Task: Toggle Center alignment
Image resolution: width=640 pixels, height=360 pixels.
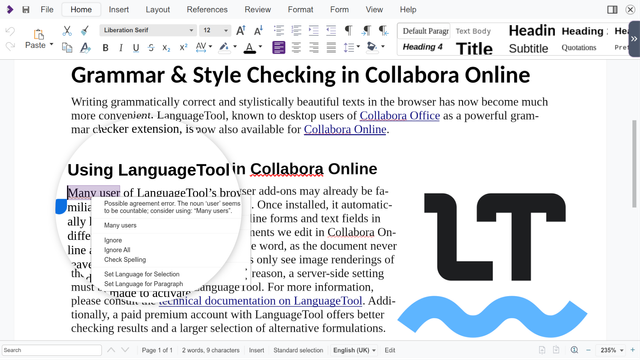Action: (x=296, y=48)
